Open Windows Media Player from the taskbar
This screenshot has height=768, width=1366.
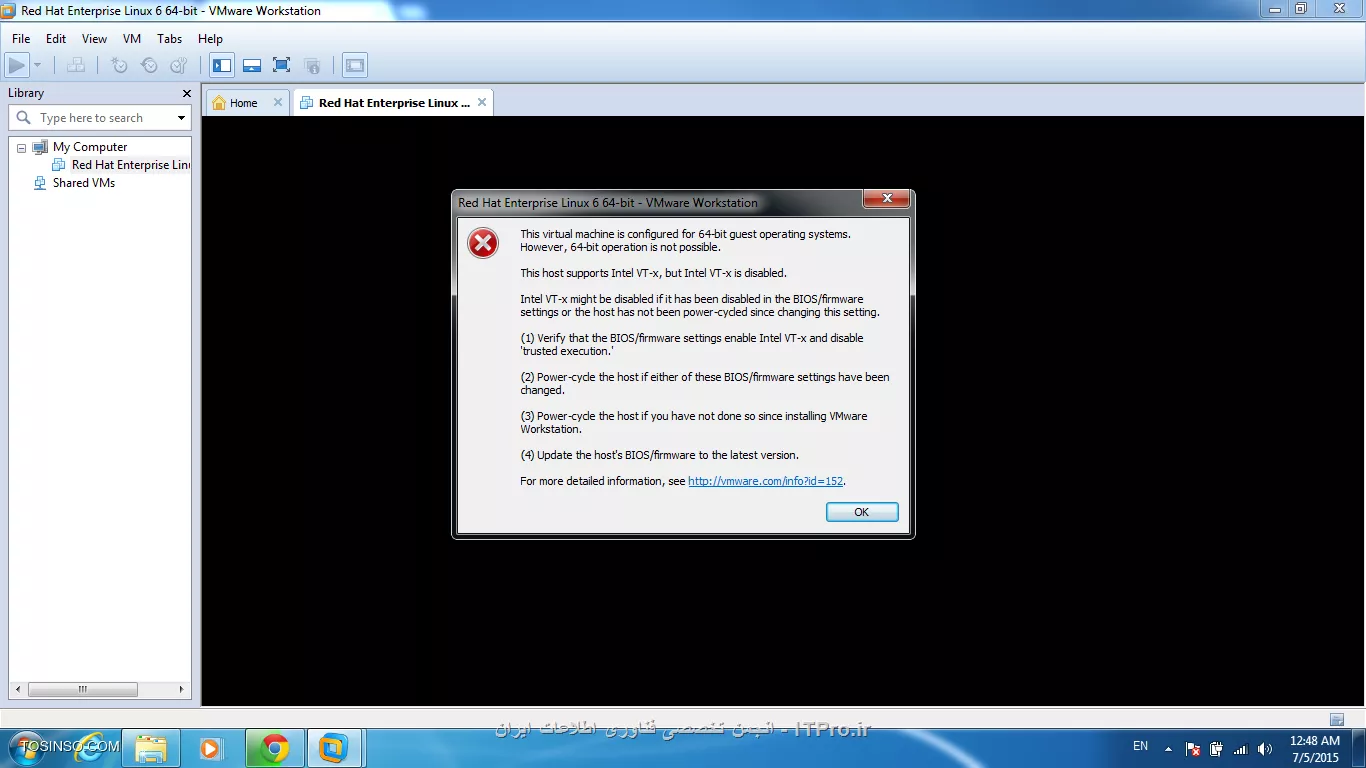(210, 748)
